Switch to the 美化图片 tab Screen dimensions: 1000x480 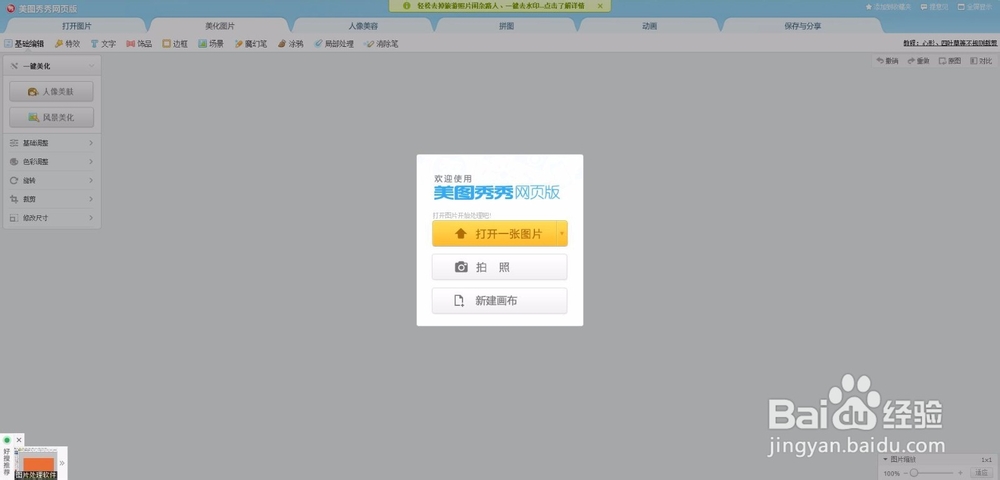point(220,26)
